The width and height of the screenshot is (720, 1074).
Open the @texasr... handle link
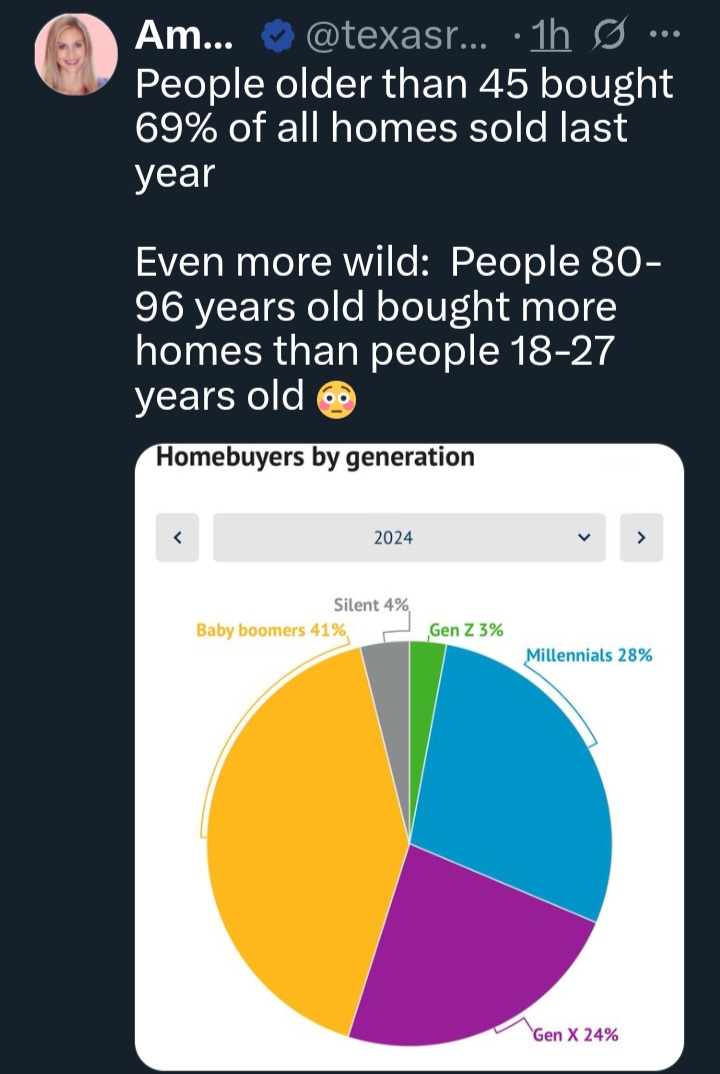[396, 38]
